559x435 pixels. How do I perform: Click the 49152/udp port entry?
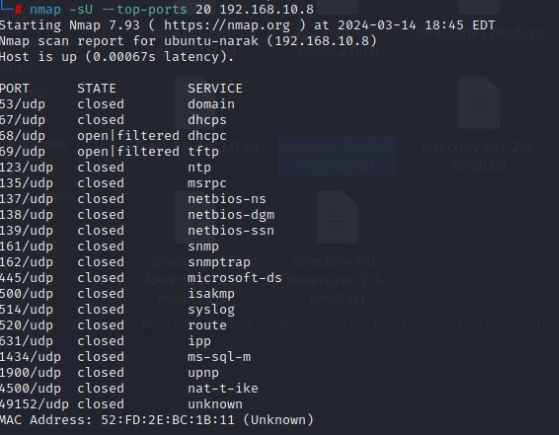(34, 404)
